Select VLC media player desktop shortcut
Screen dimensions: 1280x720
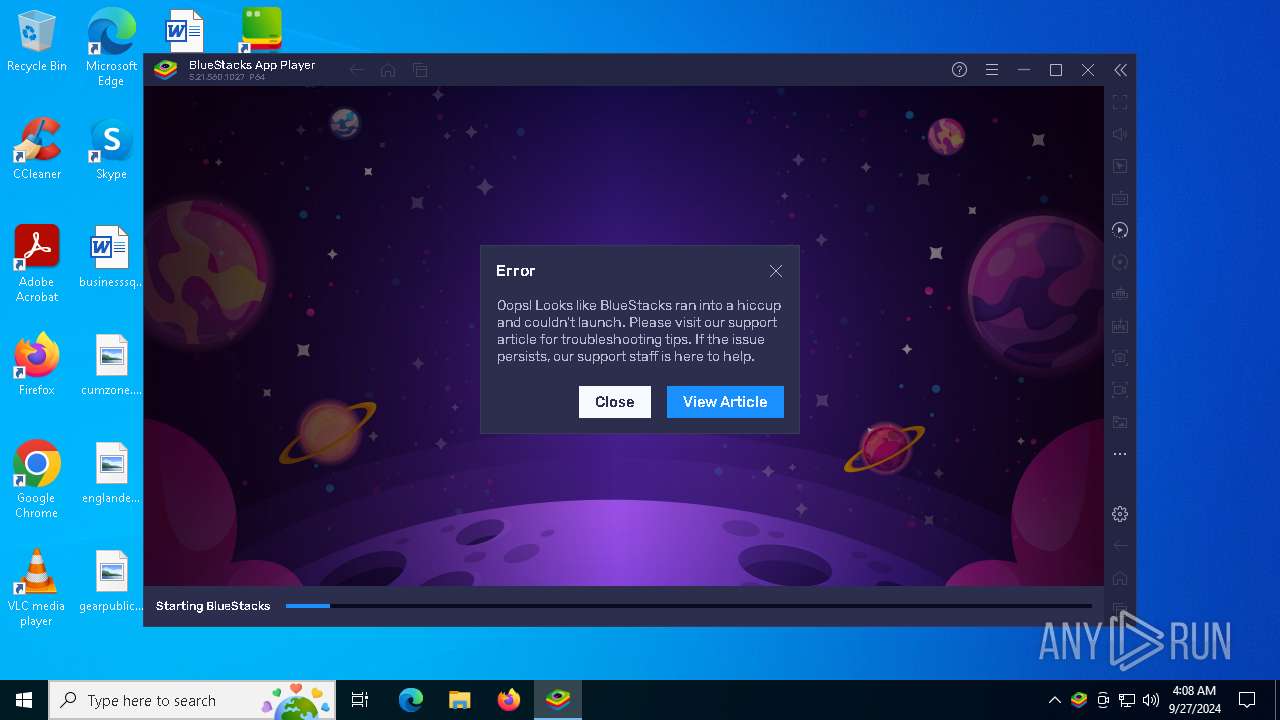pos(37,588)
